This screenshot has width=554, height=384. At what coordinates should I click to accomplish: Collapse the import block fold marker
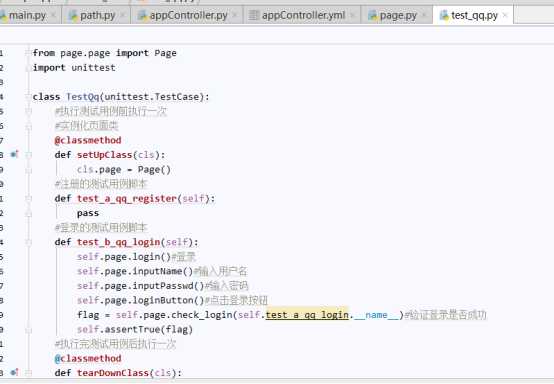pyautogui.click(x=28, y=53)
